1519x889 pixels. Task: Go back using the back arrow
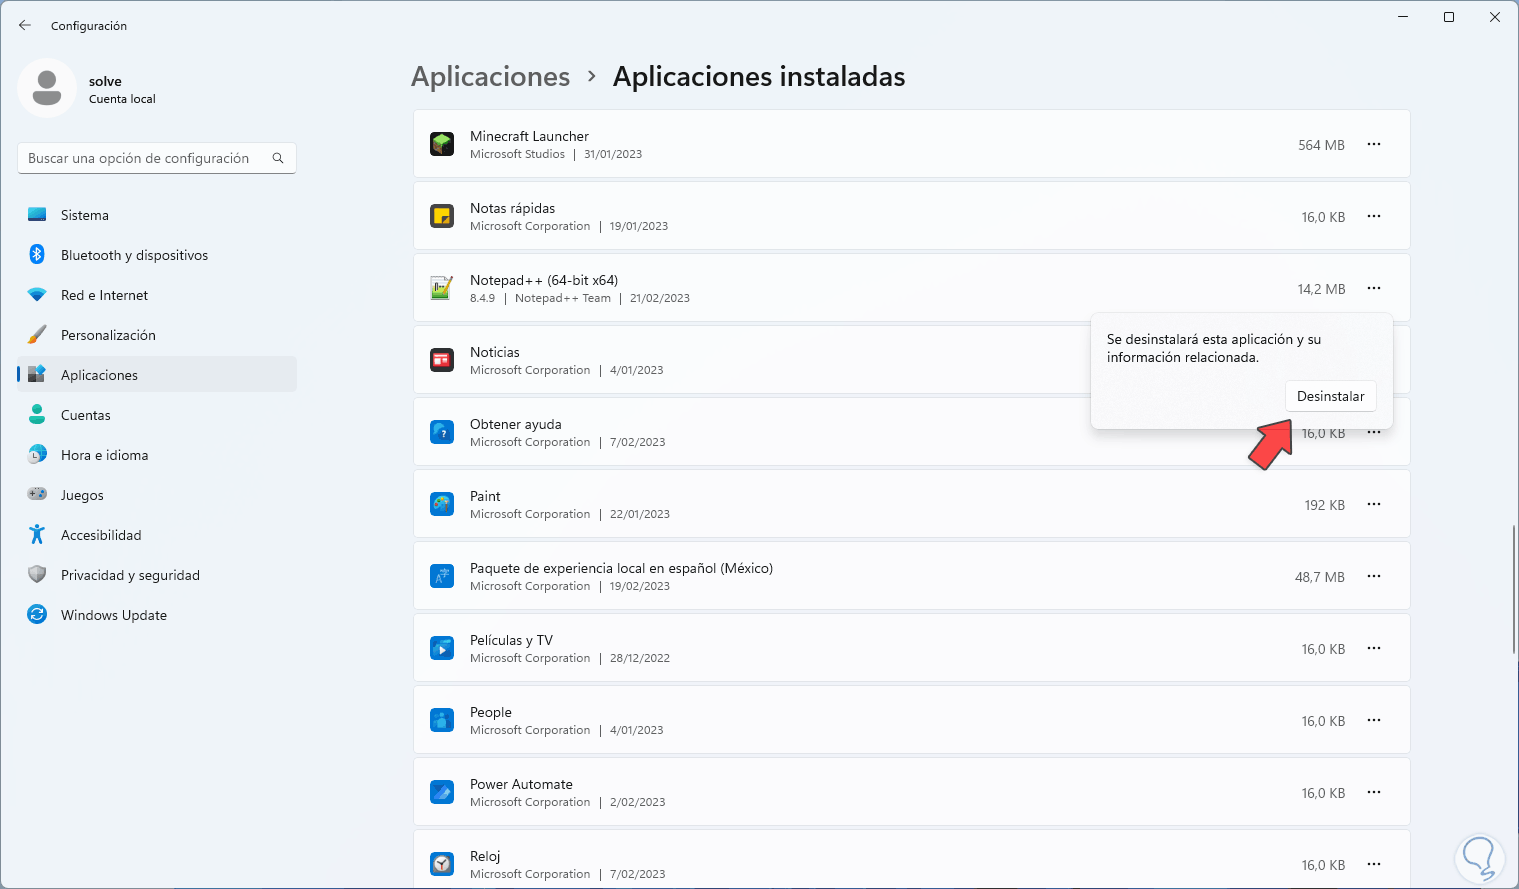click(x=25, y=25)
